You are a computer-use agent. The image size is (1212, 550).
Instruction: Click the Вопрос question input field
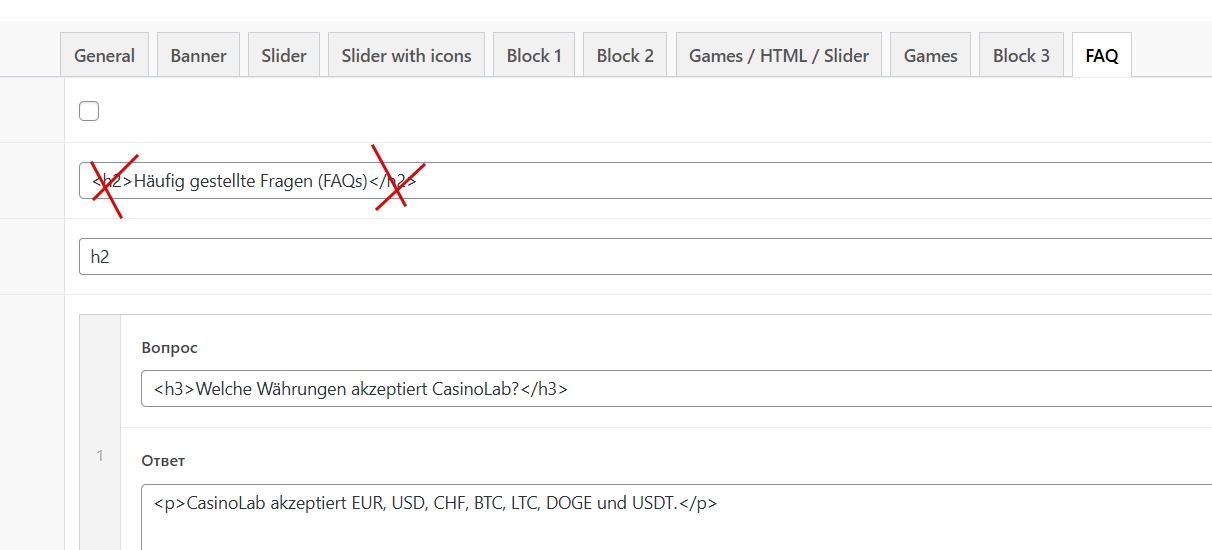pyautogui.click(x=676, y=389)
